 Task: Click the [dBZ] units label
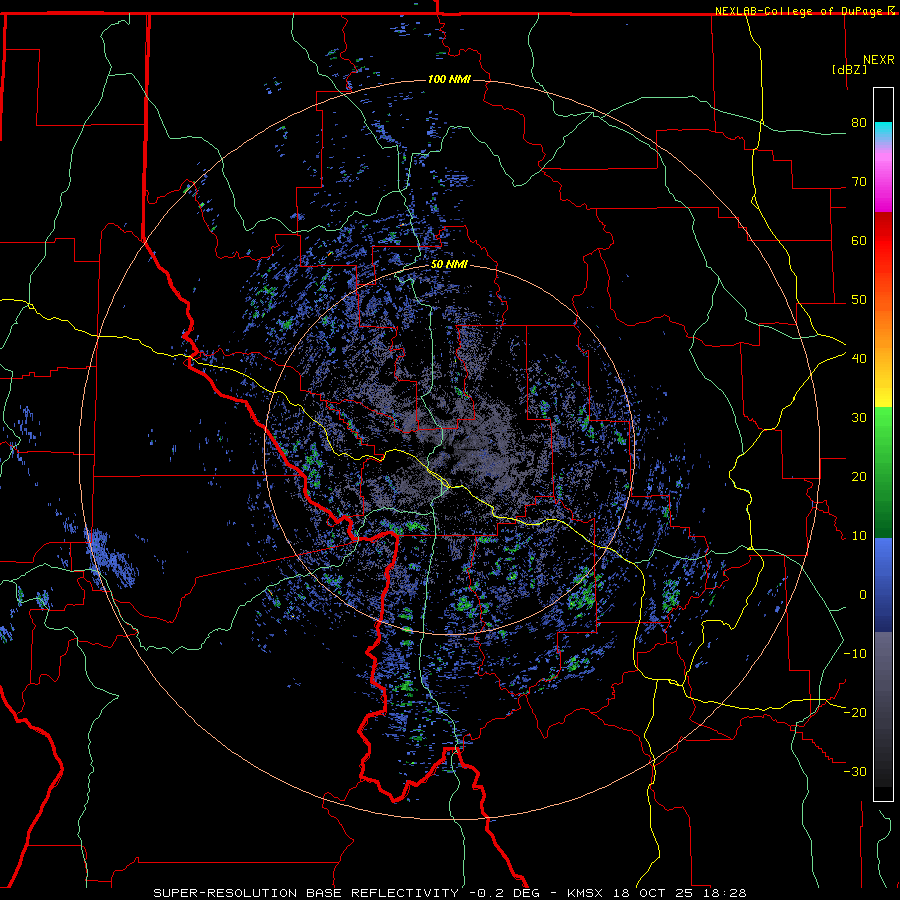pos(849,69)
